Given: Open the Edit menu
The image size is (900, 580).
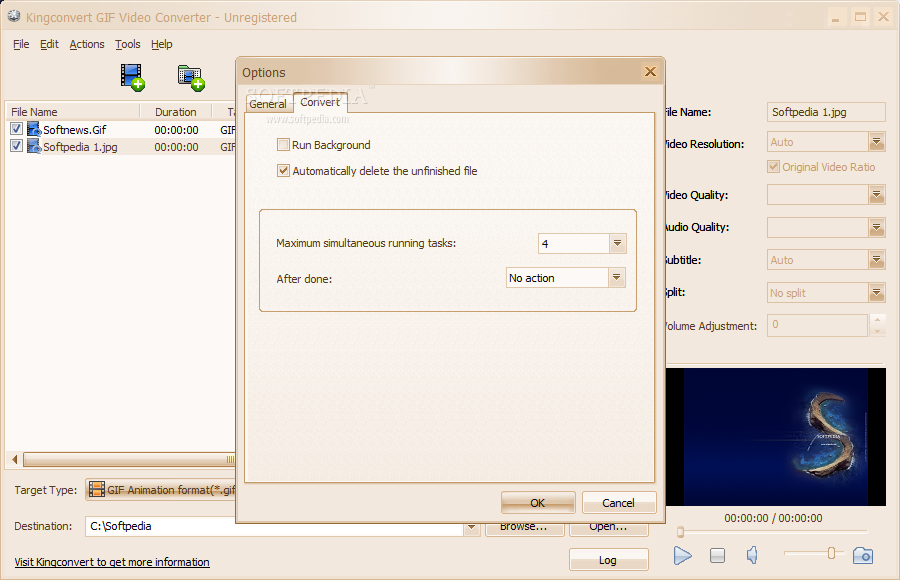Looking at the screenshot, I should [x=49, y=44].
